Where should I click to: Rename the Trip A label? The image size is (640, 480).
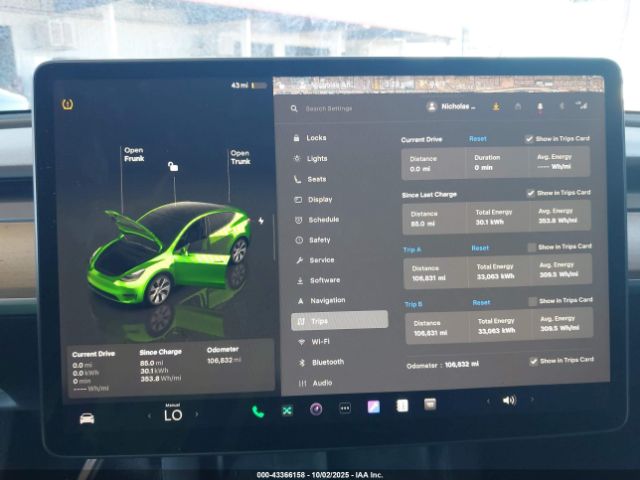pyautogui.click(x=412, y=249)
